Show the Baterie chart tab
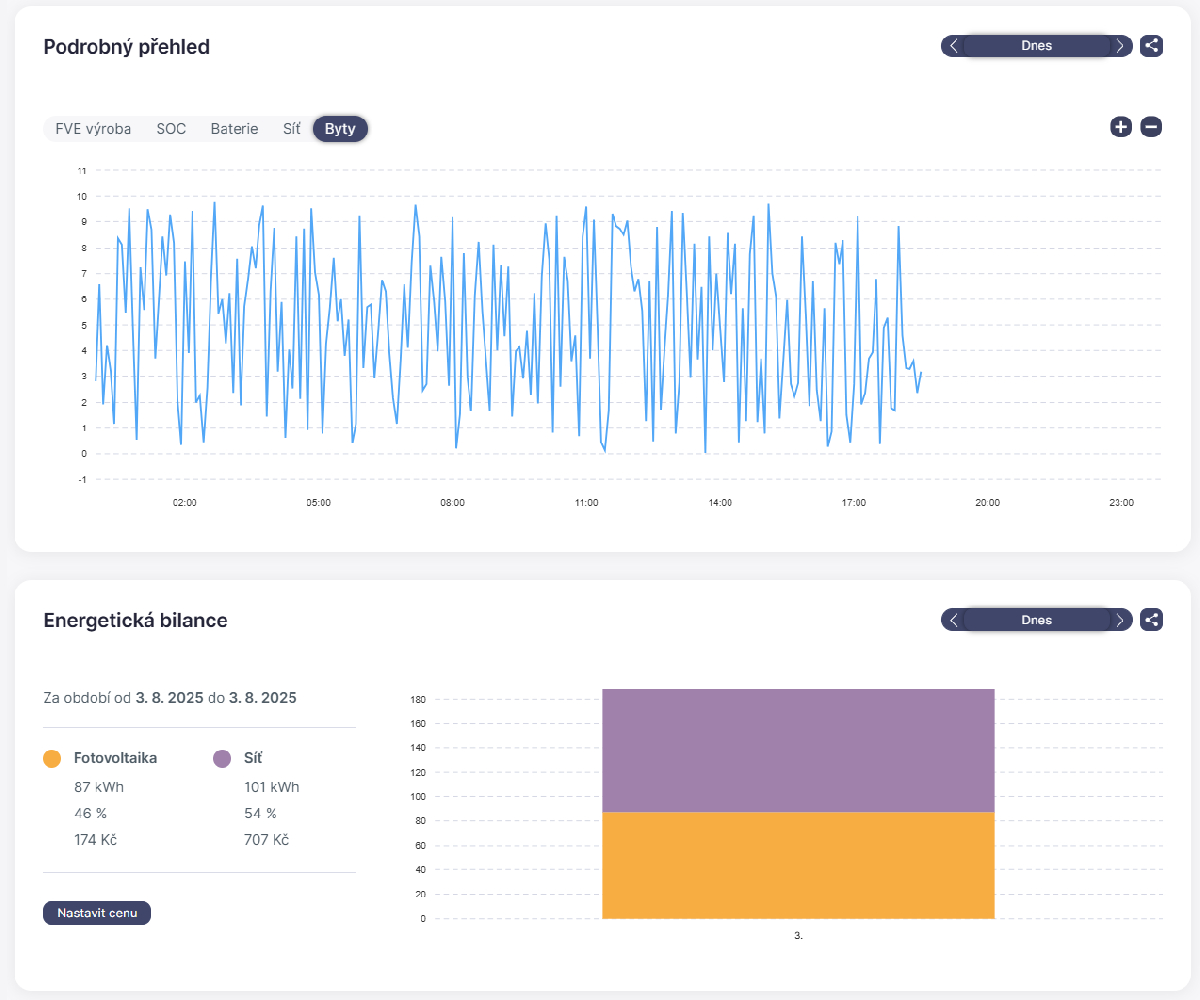Screen dimensions: 1200x1000 pyautogui.click(x=234, y=129)
